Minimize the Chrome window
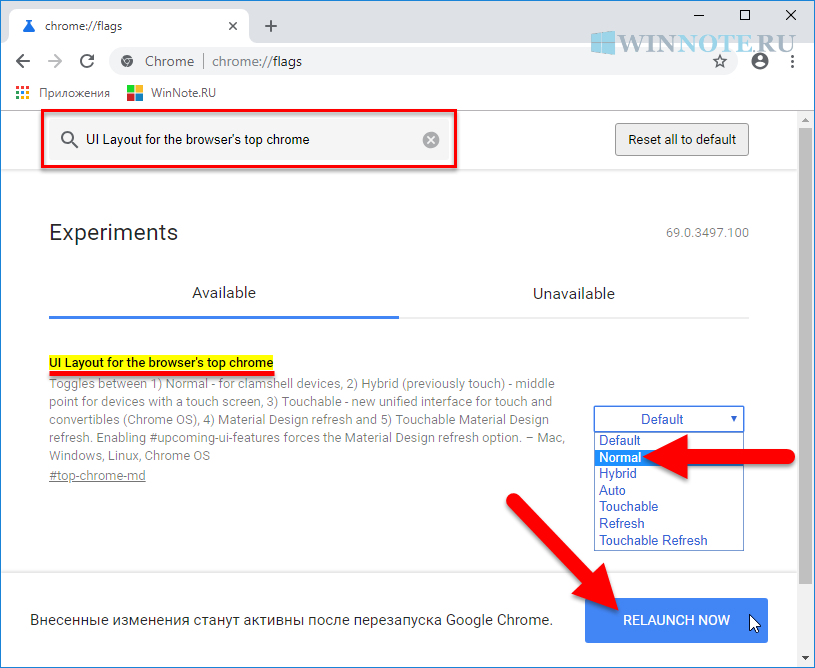 coord(699,16)
